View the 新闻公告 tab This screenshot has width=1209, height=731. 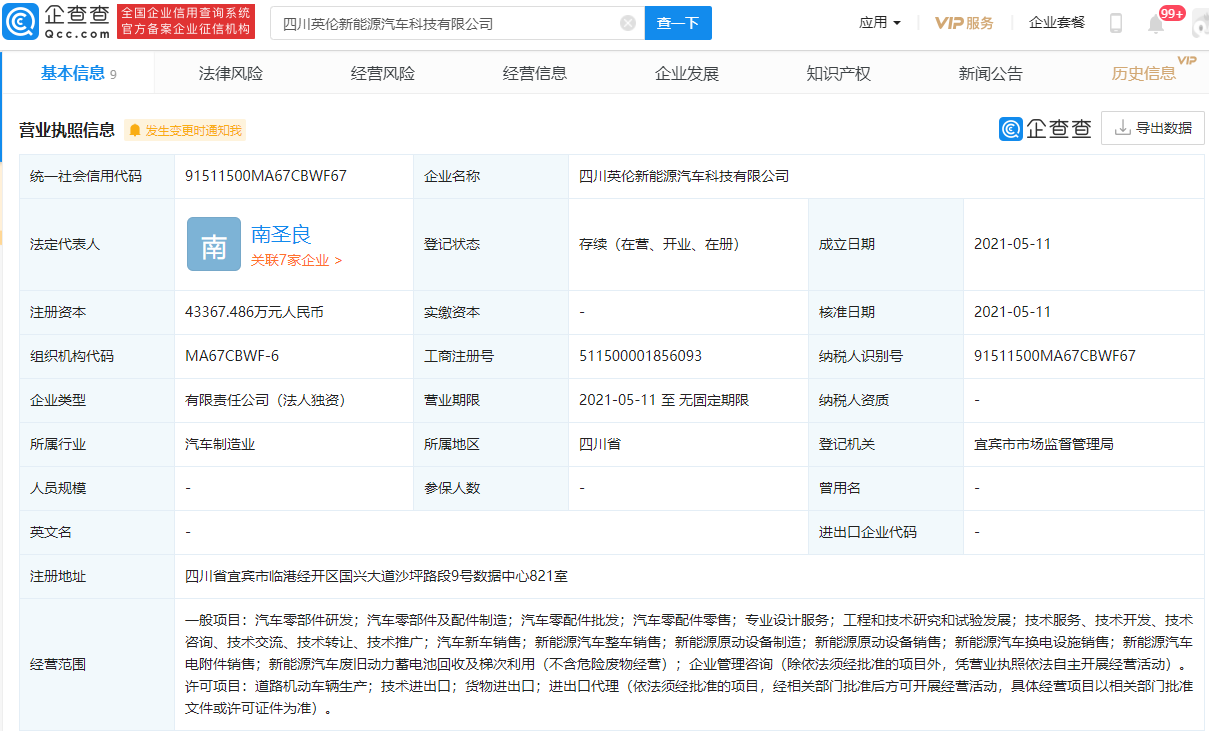coord(989,73)
